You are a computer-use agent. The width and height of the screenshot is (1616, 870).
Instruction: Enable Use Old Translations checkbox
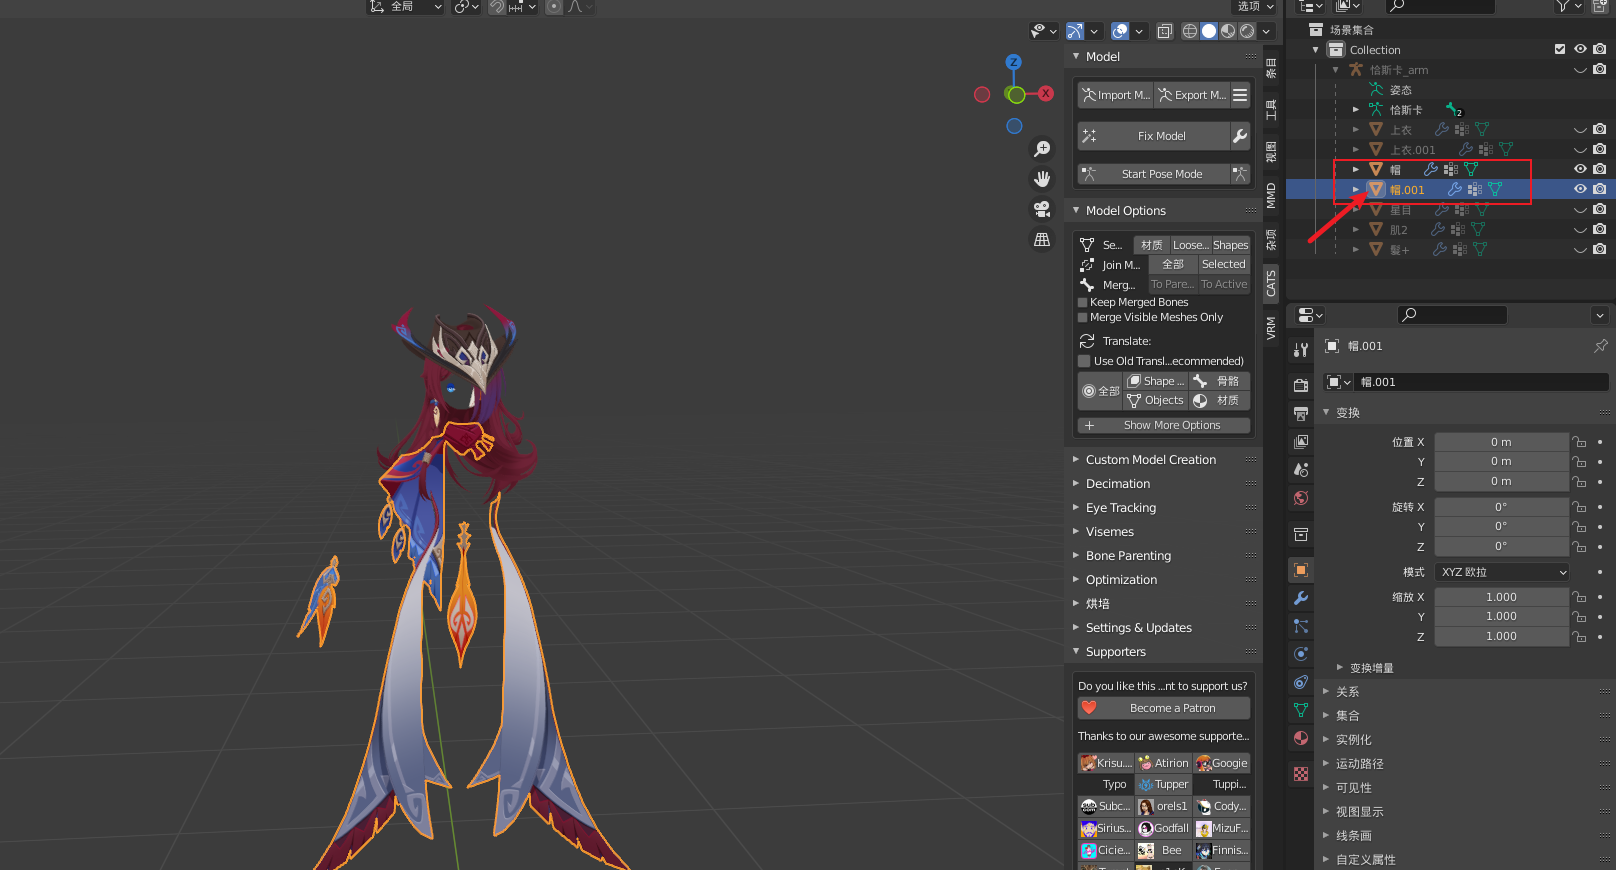tap(1084, 361)
